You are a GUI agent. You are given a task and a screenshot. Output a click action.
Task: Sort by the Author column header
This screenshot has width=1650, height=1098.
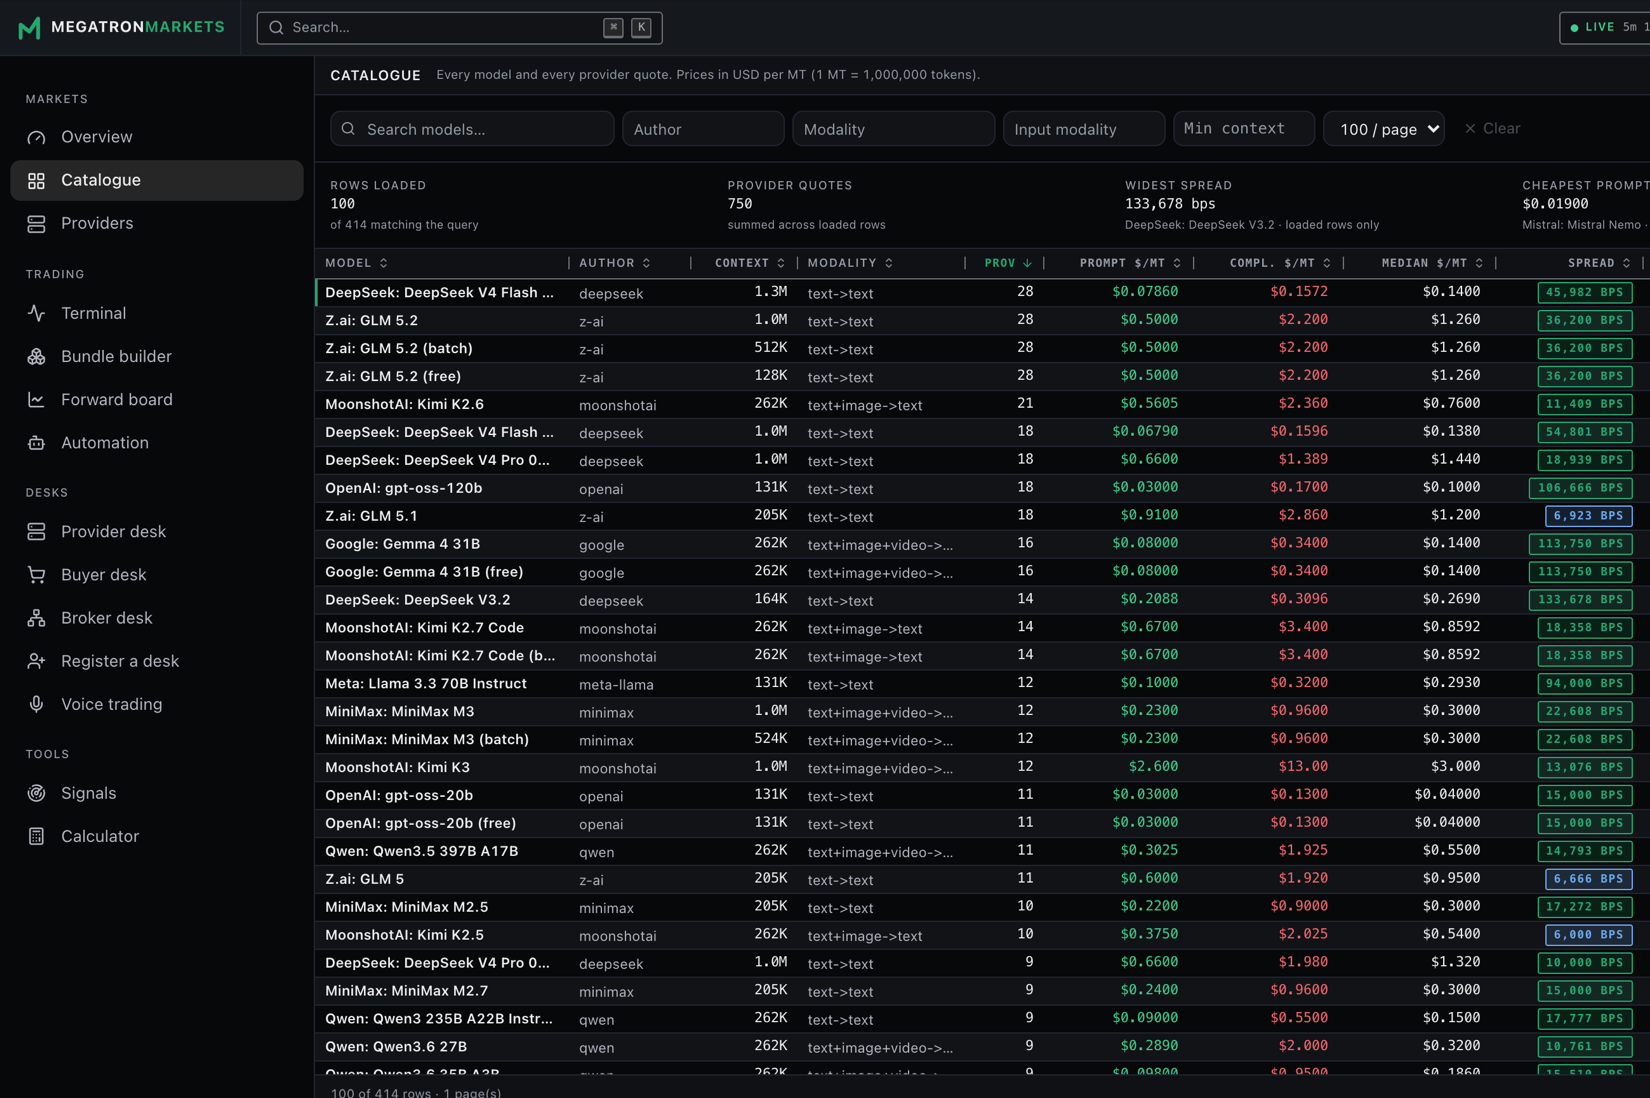[615, 263]
